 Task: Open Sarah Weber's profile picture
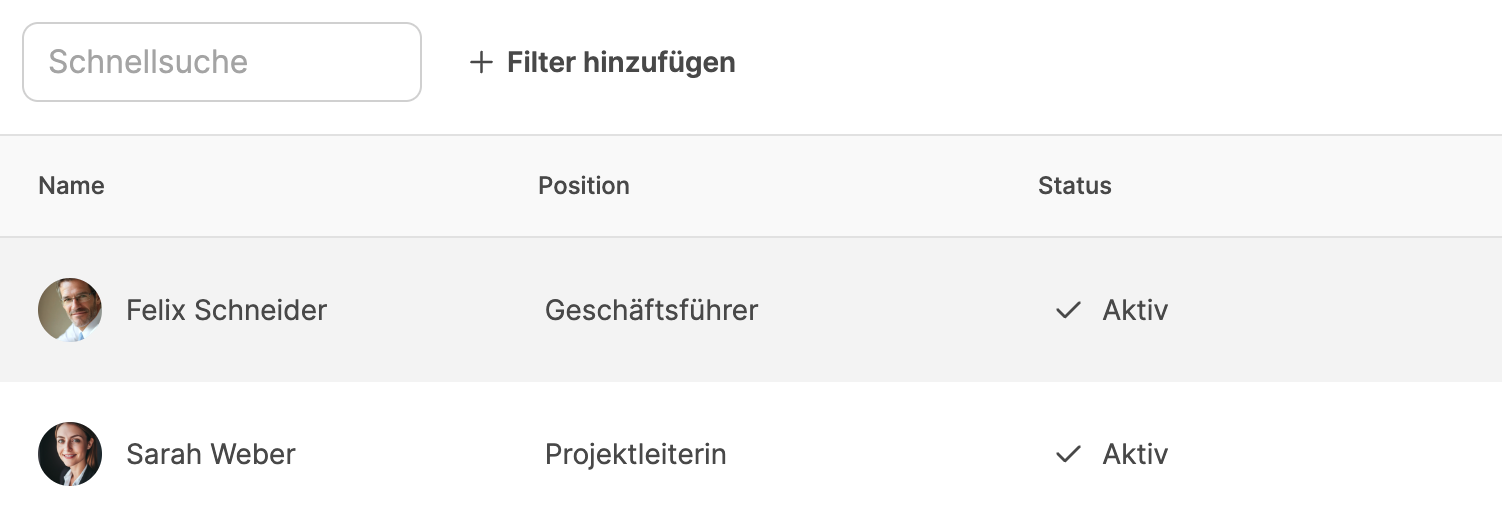70,454
